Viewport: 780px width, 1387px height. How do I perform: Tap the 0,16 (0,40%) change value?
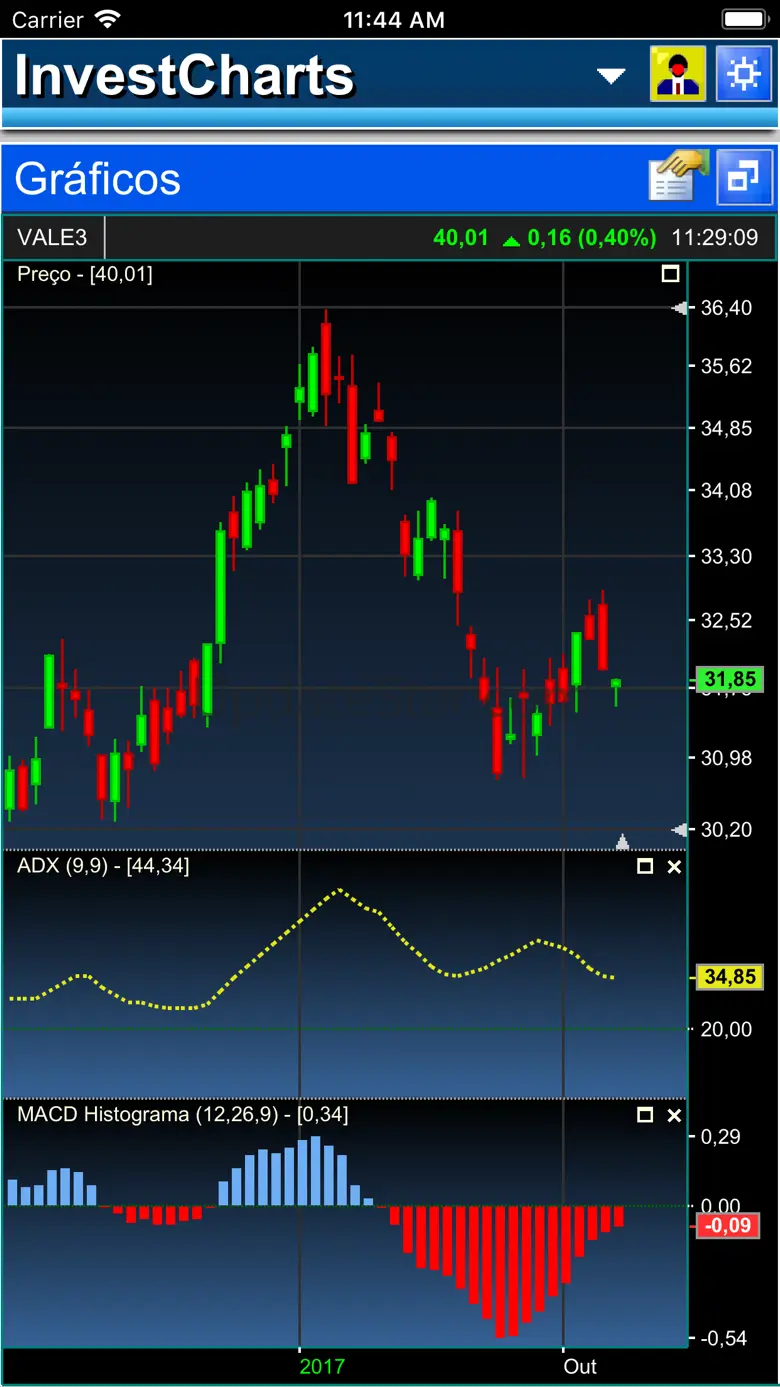pos(592,238)
